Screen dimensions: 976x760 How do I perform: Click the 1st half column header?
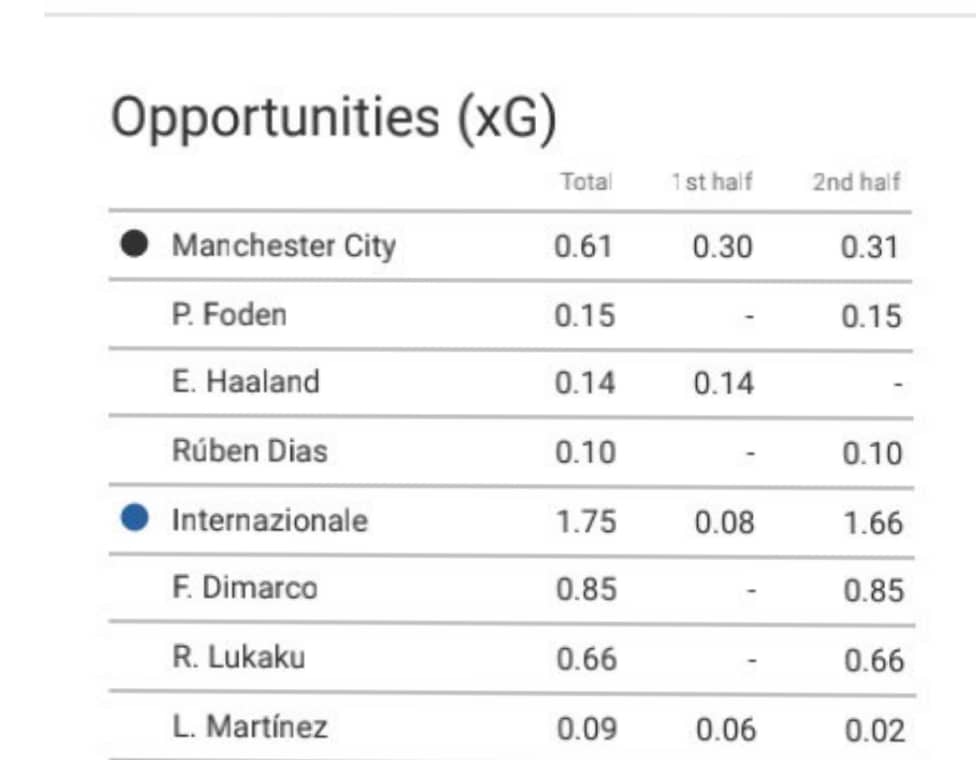coord(711,182)
